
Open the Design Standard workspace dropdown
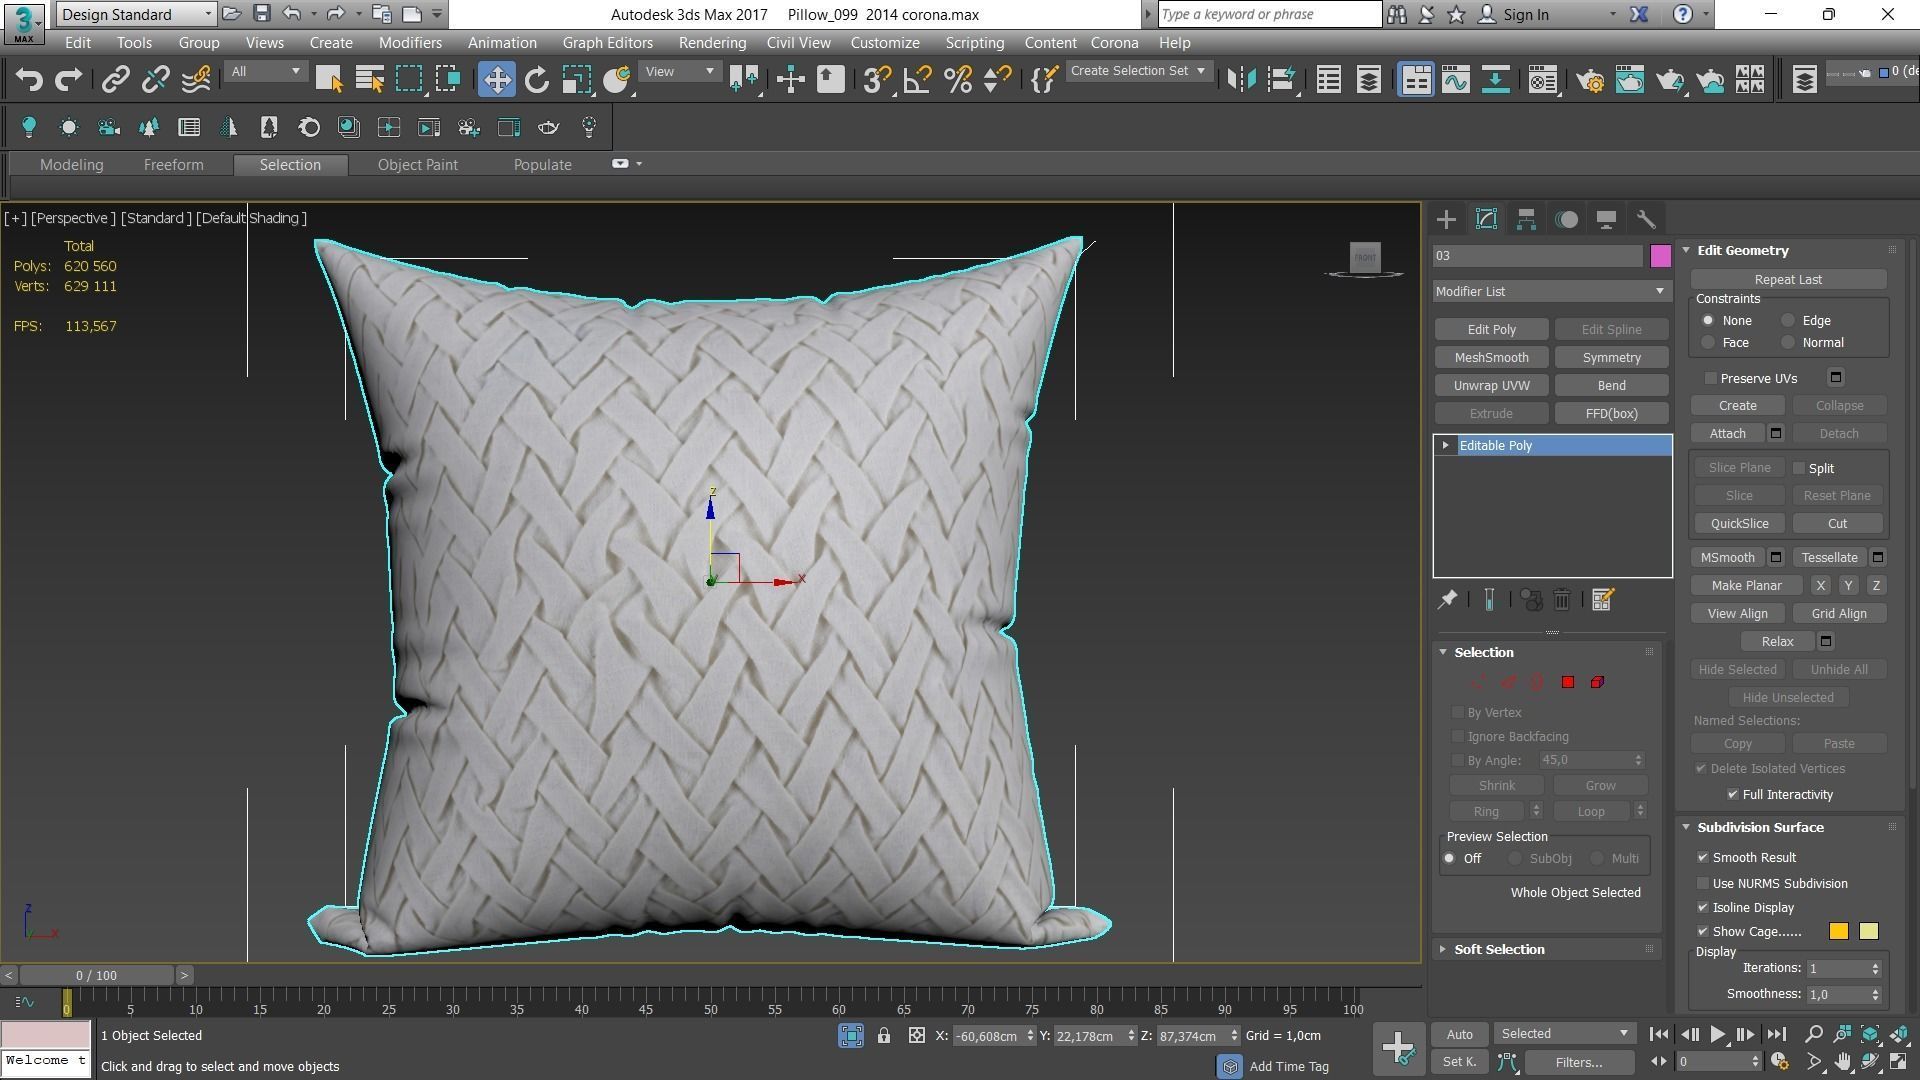coord(136,14)
